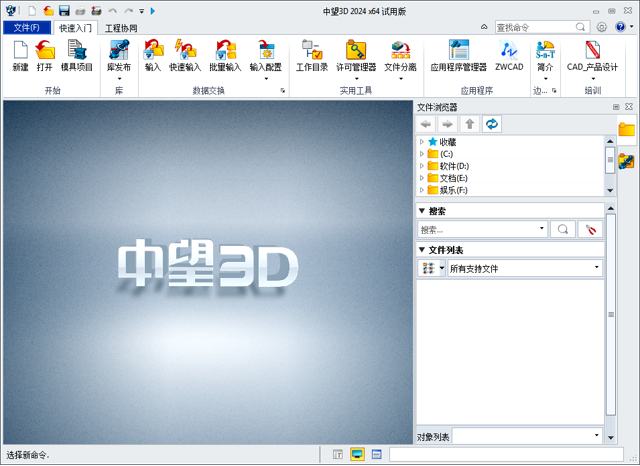Click the save disk icon in quick access toolbar
Viewport: 640px width, 466px height.
(x=64, y=11)
